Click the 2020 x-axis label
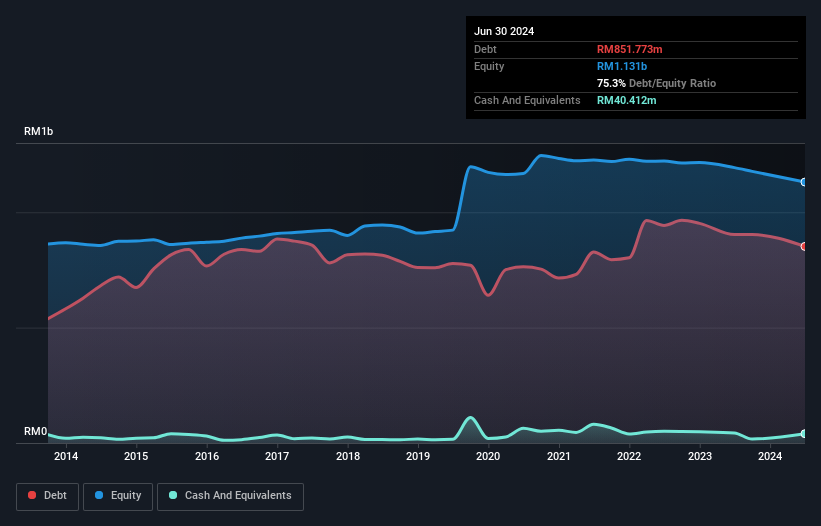This screenshot has height=526, width=821. coord(488,456)
